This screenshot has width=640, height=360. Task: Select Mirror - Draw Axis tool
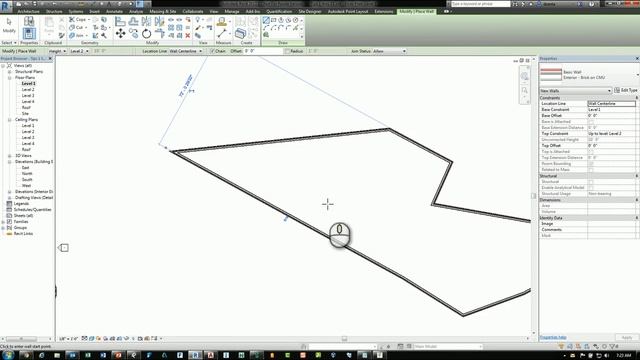click(159, 21)
